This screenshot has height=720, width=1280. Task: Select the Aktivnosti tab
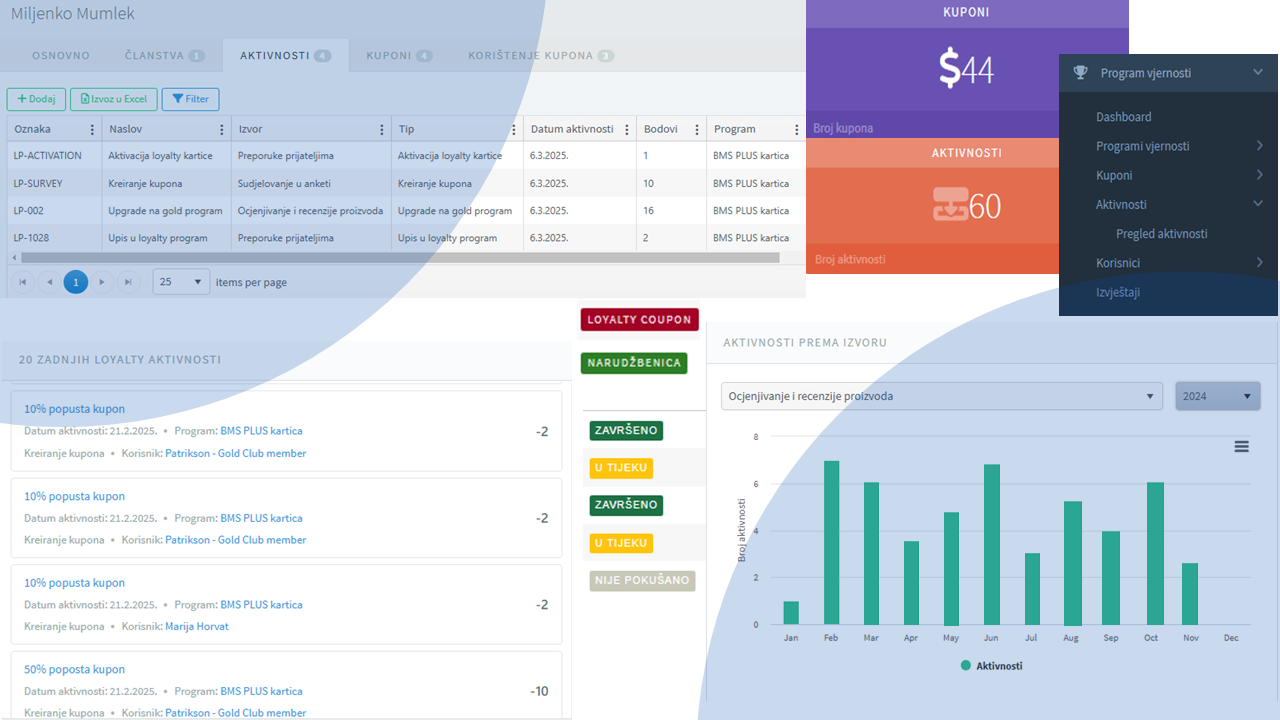pyautogui.click(x=285, y=55)
